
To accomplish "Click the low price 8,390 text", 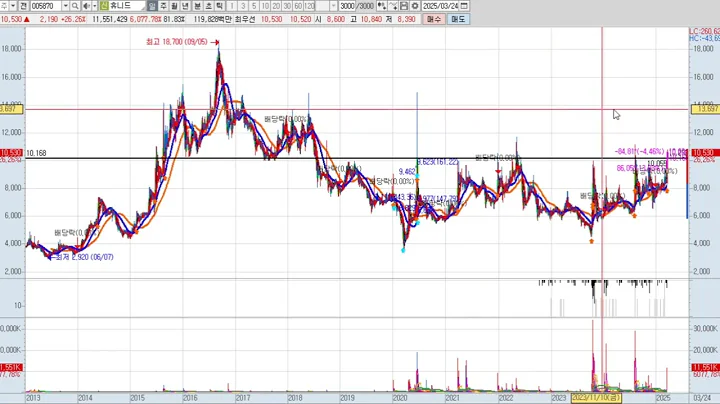I will click(406, 19).
